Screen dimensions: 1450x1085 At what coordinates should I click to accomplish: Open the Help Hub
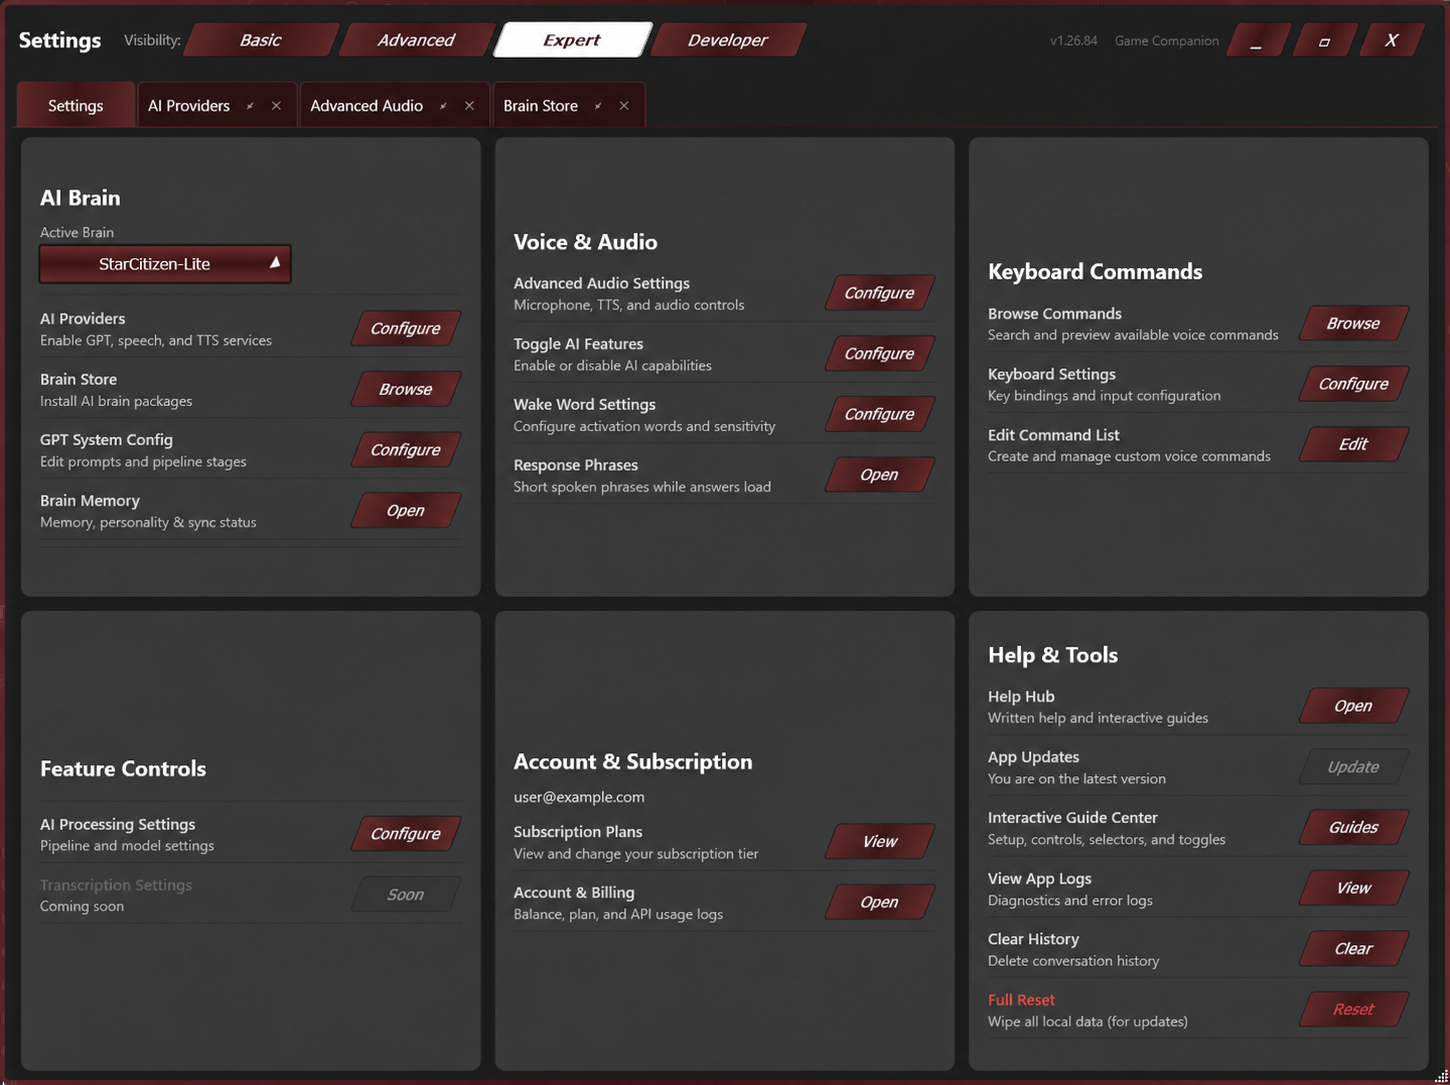point(1353,706)
